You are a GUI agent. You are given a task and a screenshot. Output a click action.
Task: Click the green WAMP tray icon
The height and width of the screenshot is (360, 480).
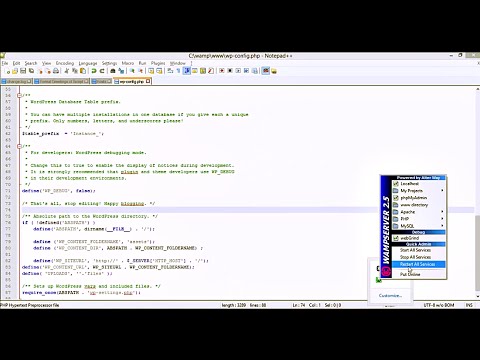coord(378,280)
